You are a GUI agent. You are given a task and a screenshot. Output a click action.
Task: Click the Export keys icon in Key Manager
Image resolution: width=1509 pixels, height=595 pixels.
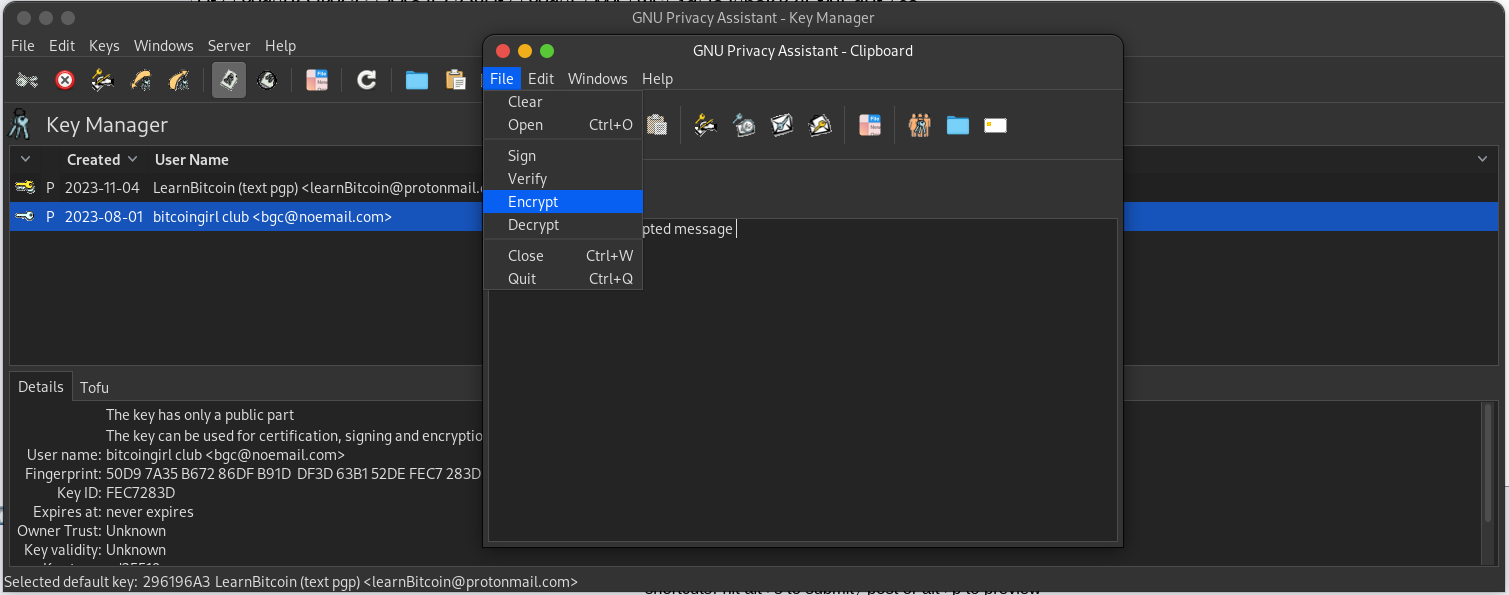coord(179,80)
